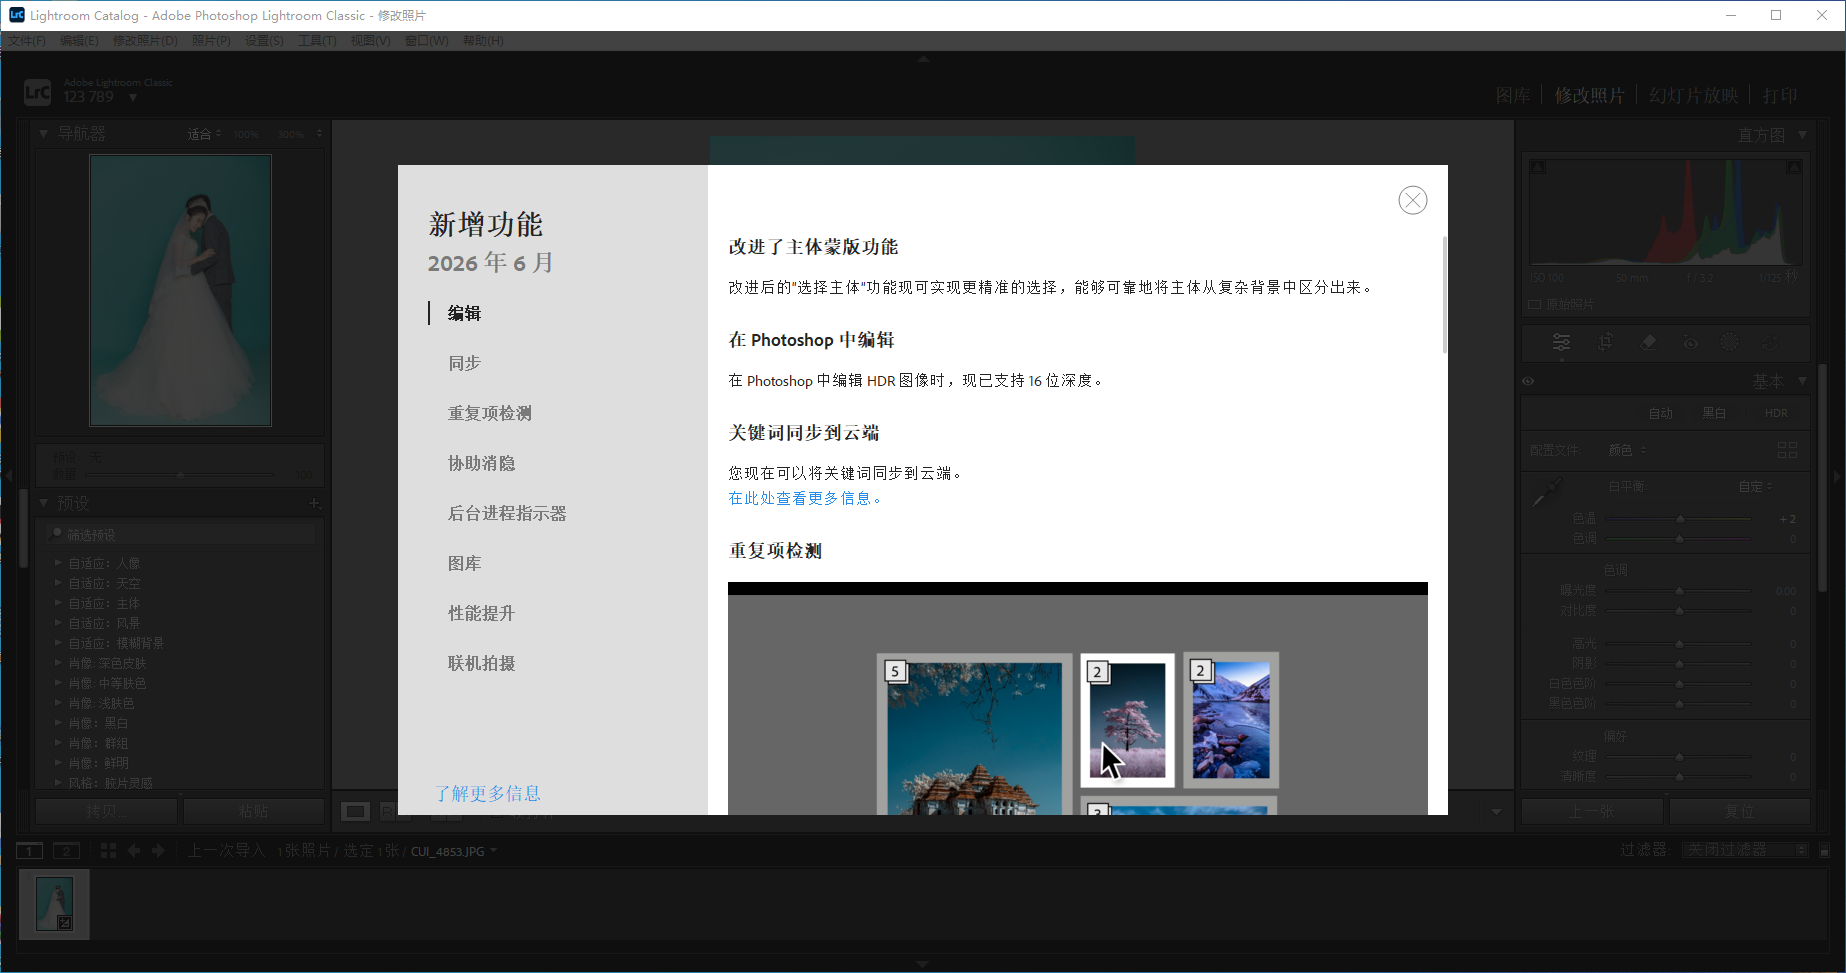Screen dimensions: 1846x973
Task: Click the pink tree stack thumbnail
Action: (x=1128, y=720)
